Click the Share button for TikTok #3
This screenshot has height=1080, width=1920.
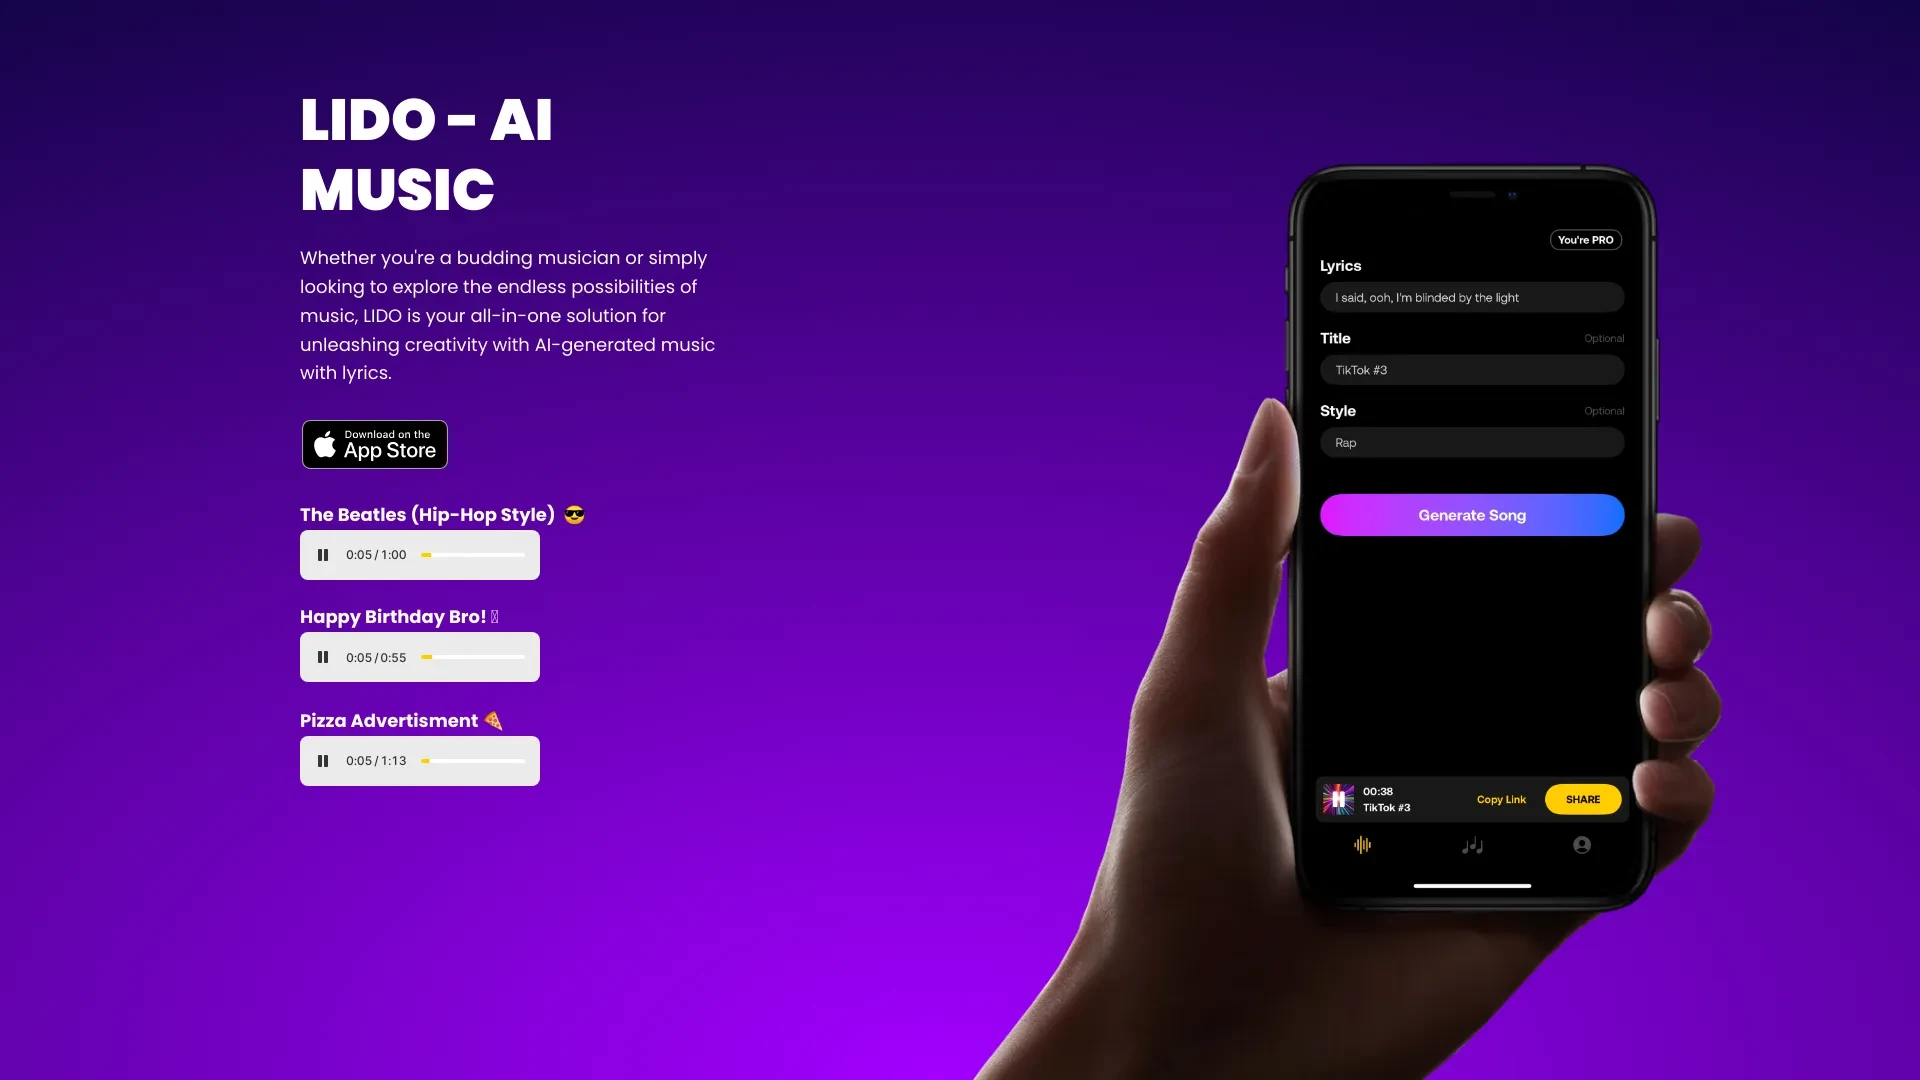click(x=1582, y=798)
